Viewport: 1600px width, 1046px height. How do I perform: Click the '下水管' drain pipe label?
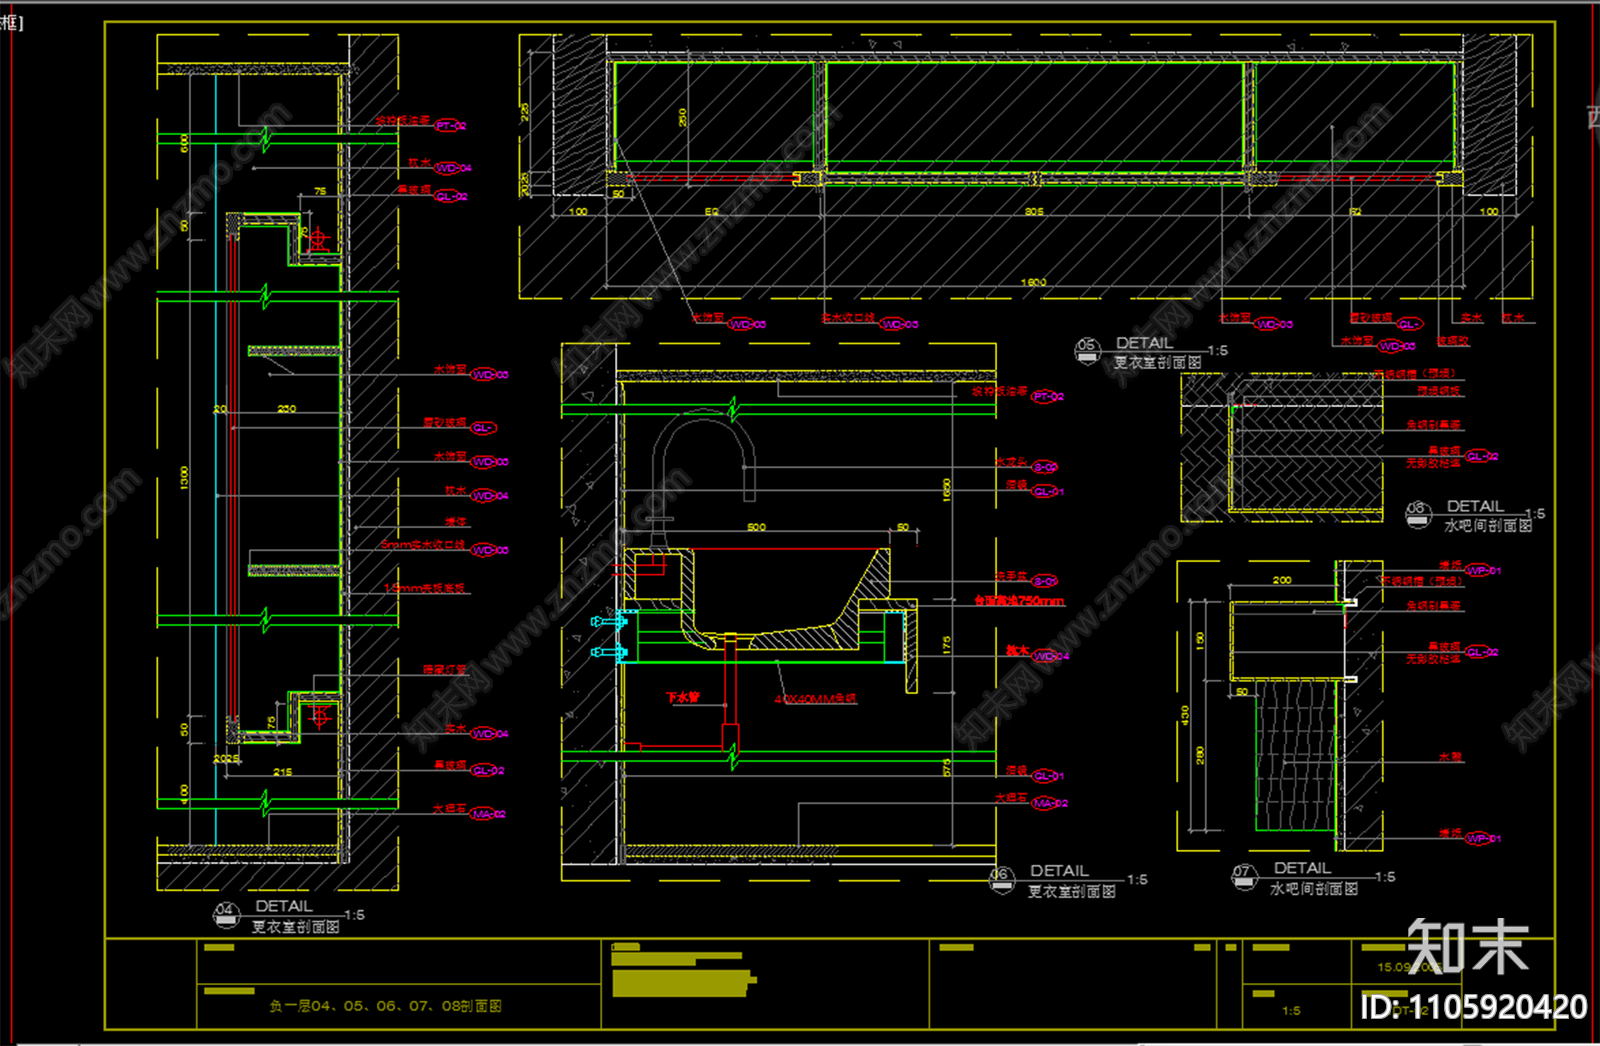pos(683,697)
